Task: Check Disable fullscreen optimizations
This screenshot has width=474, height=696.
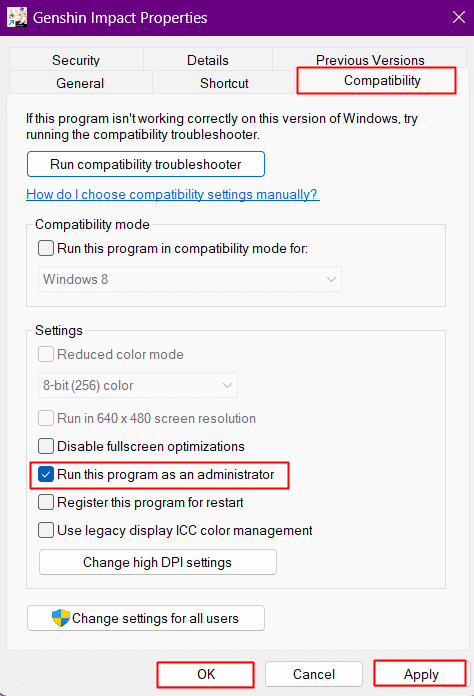Action: tap(46, 446)
